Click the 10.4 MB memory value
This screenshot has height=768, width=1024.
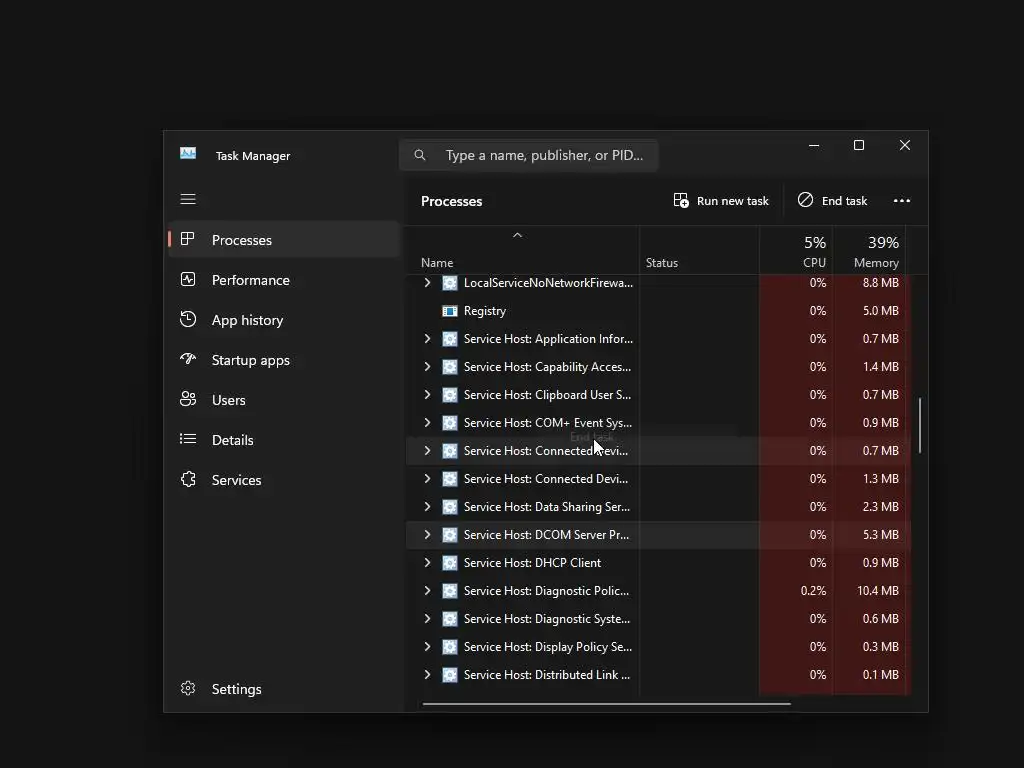click(x=878, y=590)
